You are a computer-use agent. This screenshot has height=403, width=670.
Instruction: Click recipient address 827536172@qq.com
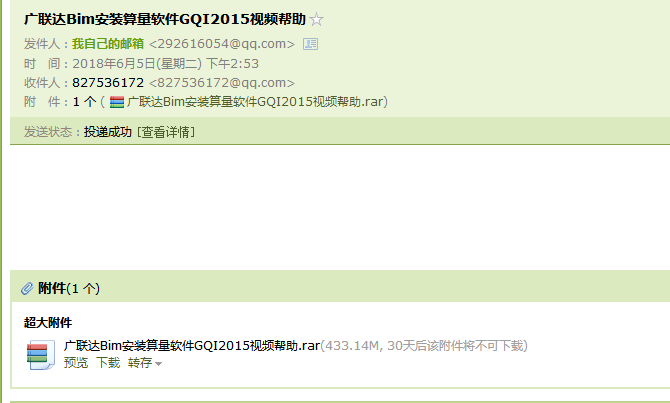[222, 82]
